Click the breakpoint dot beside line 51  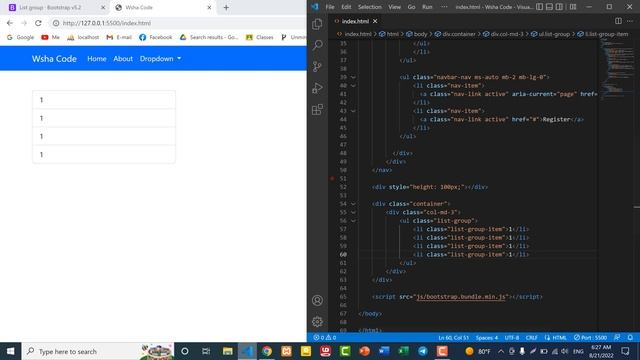(332, 178)
